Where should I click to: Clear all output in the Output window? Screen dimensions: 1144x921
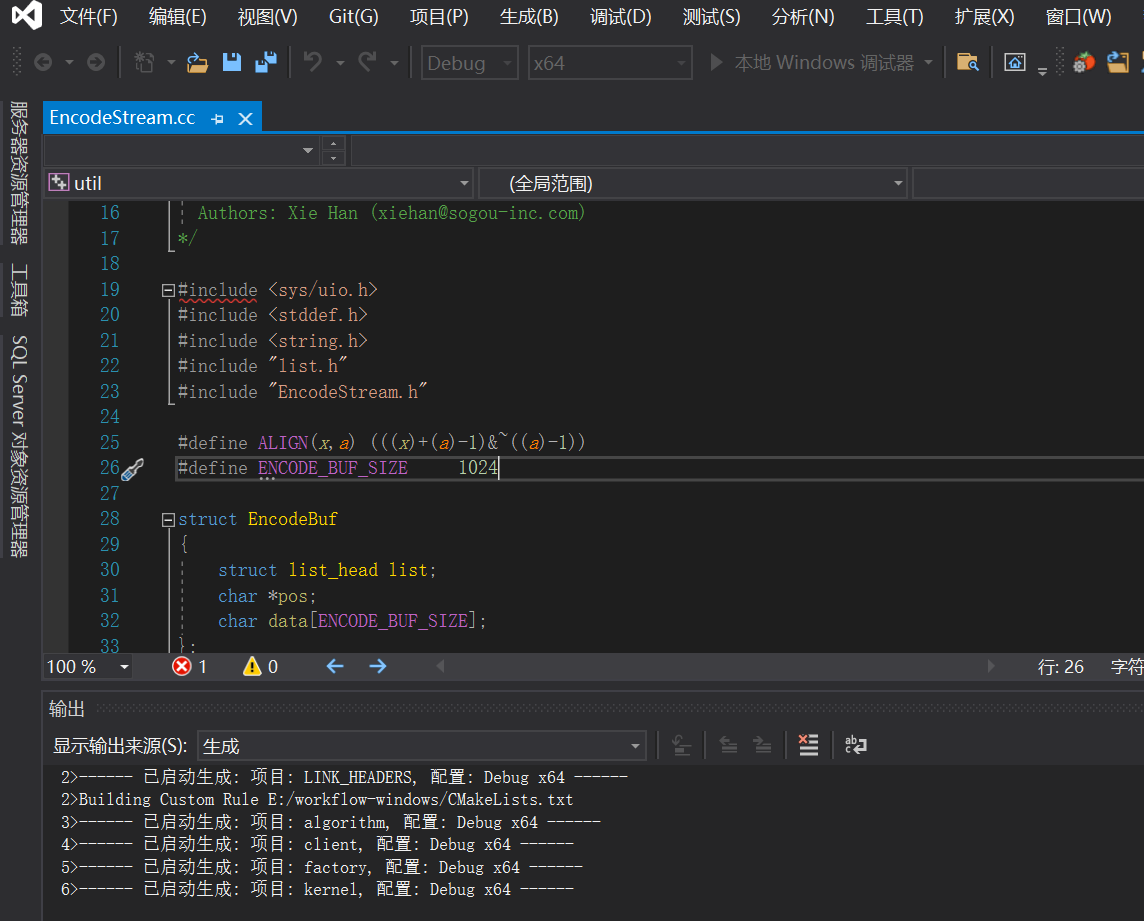808,744
